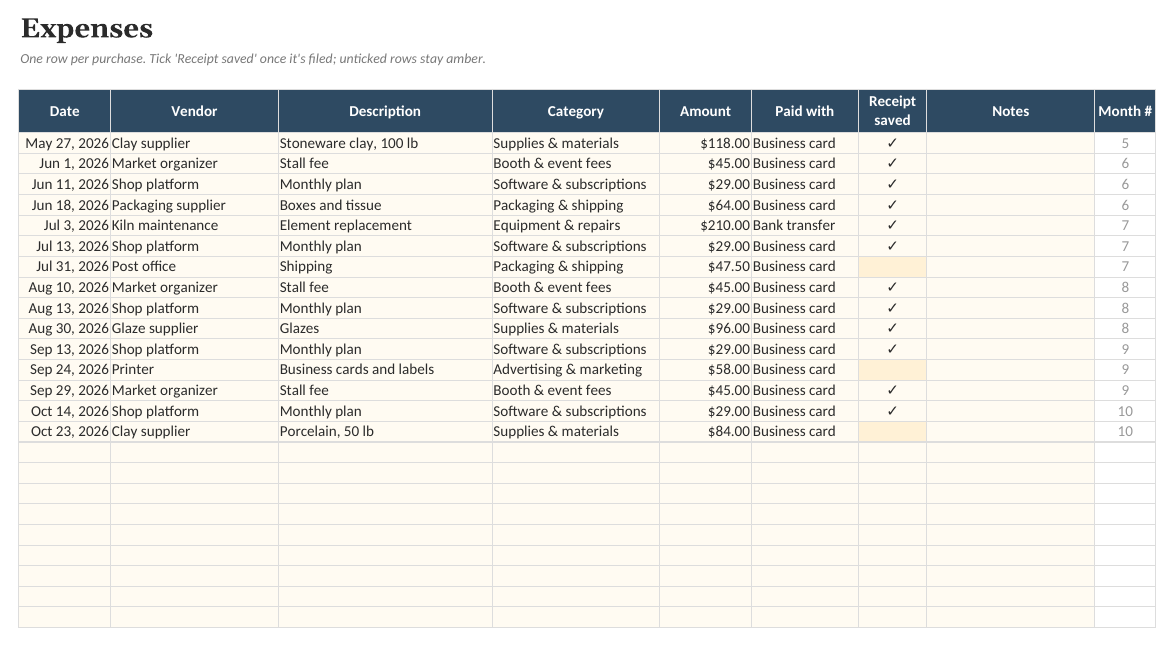Untick Receipt saved for Jun 1 Stall fee row
Image resolution: width=1174 pixels, height=646 pixels.
pyautogui.click(x=892, y=163)
